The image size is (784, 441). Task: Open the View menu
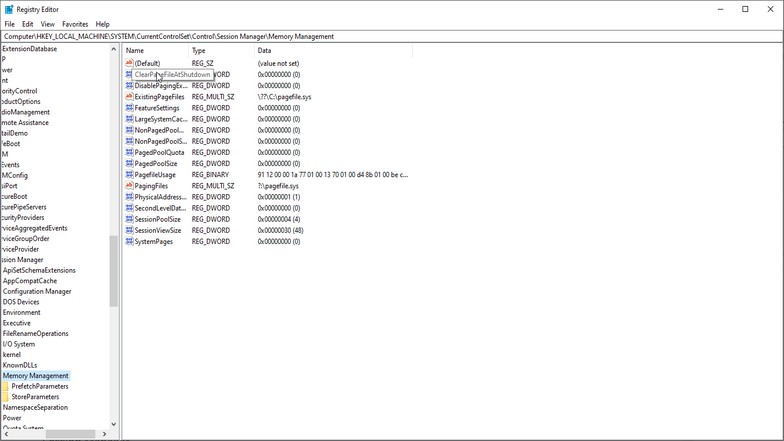coord(48,24)
